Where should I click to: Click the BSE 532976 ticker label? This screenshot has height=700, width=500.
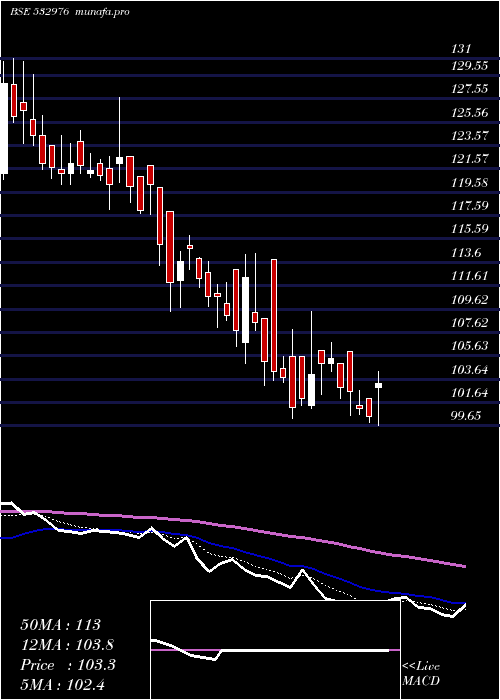[40, 12]
